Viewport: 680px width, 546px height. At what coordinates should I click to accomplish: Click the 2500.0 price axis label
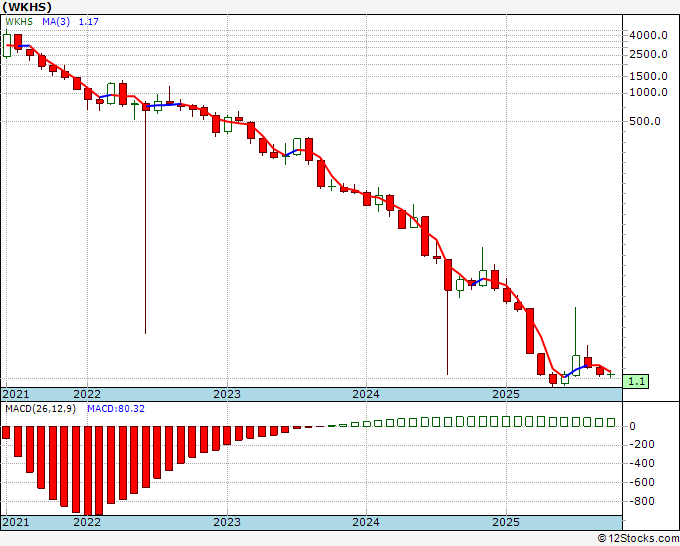coord(648,55)
